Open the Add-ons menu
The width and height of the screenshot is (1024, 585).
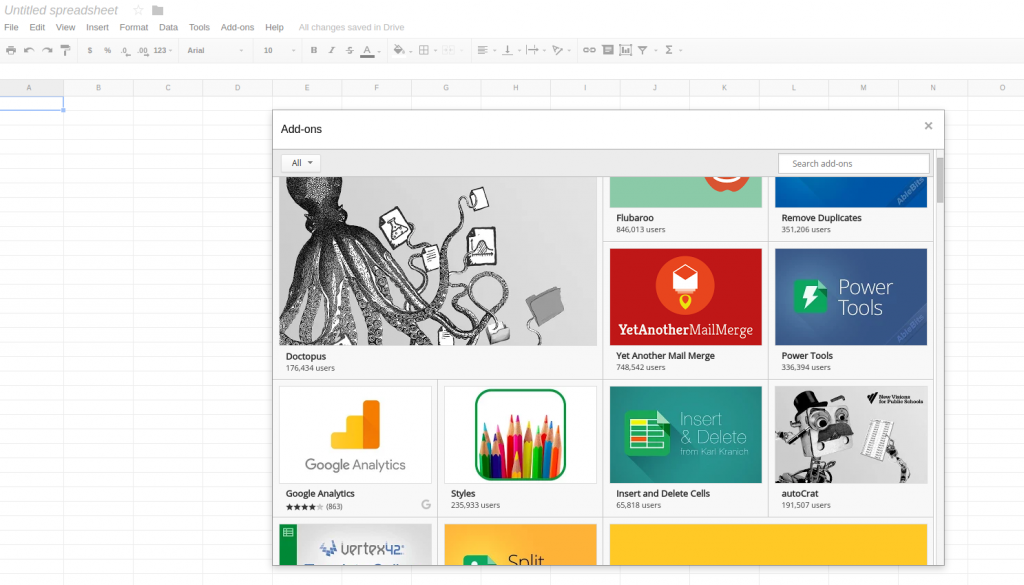click(x=237, y=27)
